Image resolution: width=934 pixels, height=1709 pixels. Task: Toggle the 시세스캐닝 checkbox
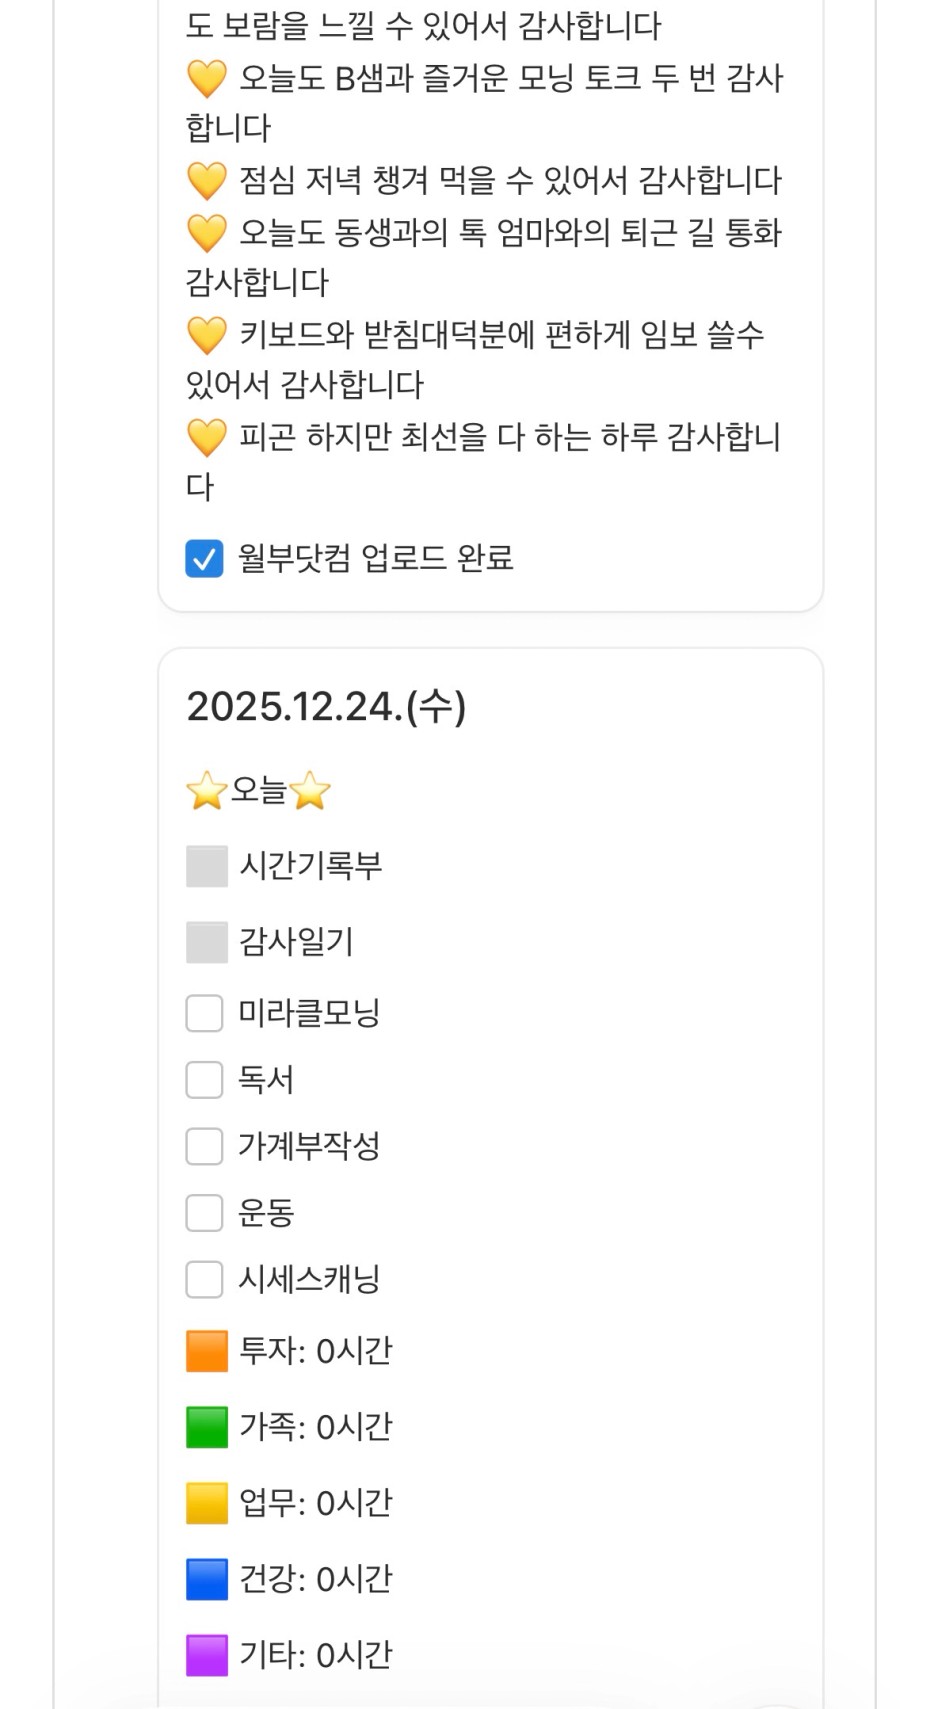point(204,1279)
